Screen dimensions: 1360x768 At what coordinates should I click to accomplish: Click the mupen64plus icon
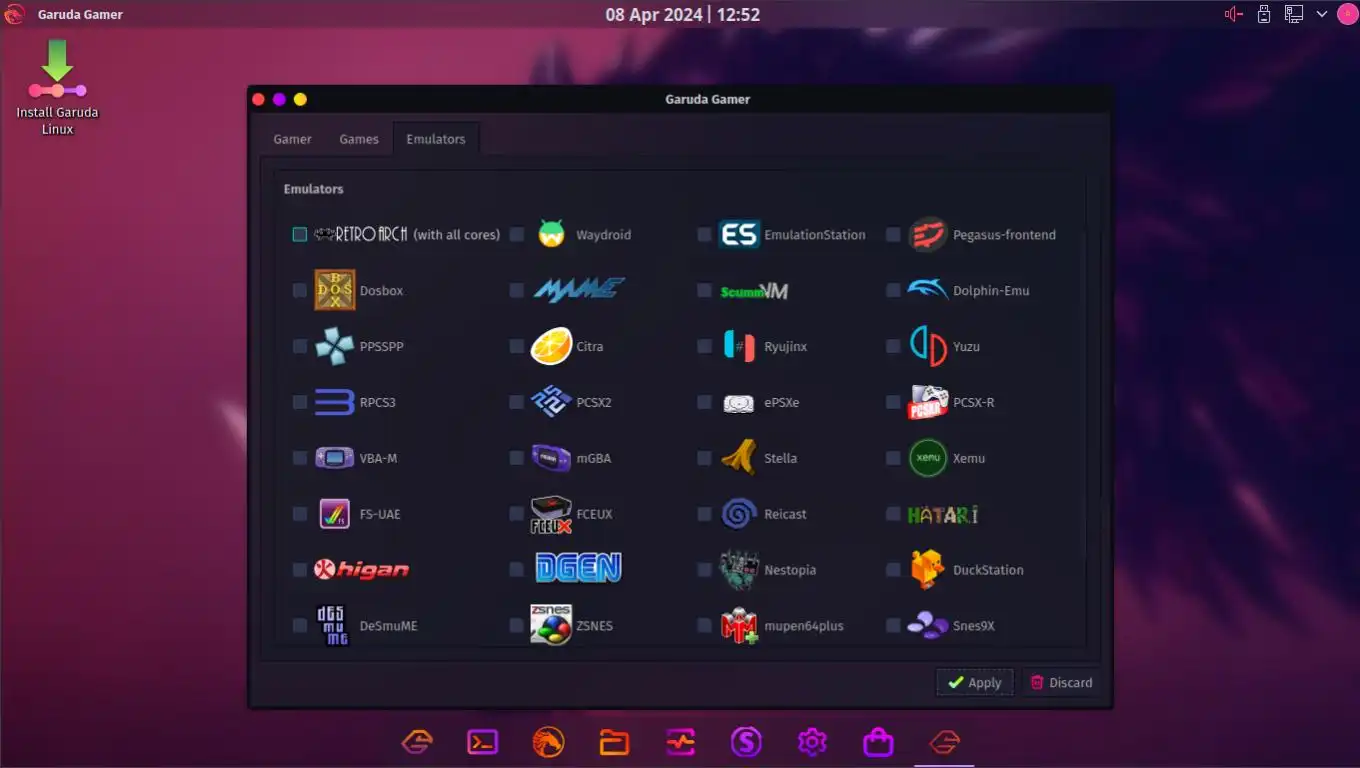739,626
